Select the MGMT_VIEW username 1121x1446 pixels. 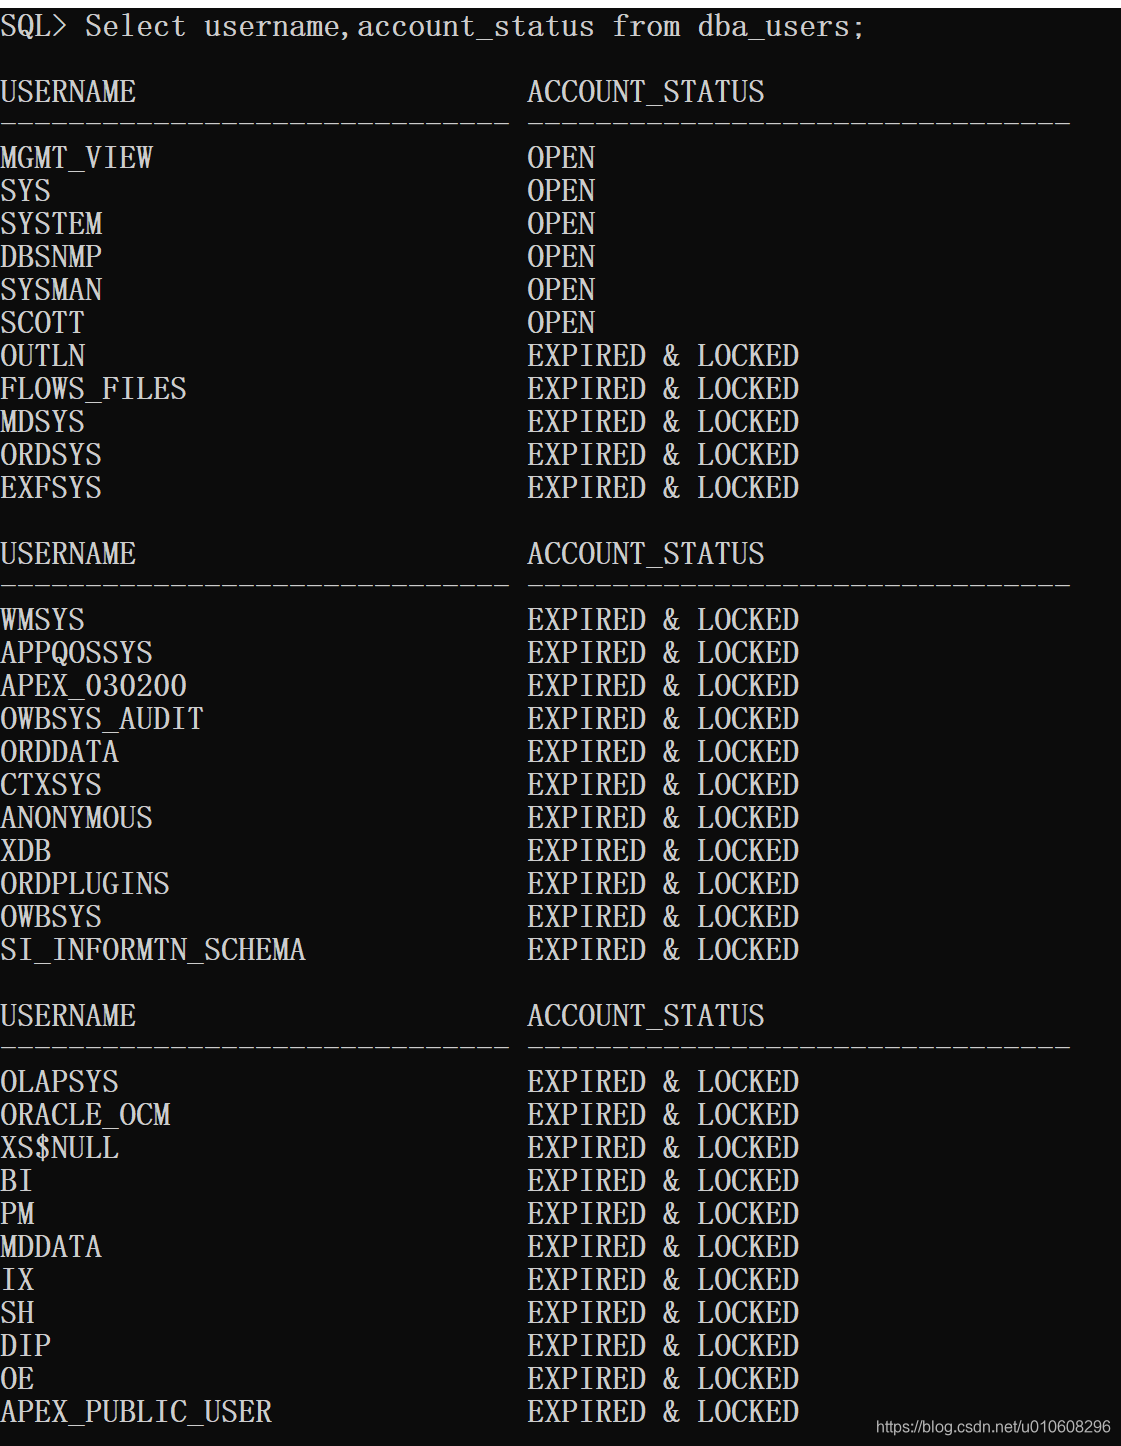tap(77, 158)
